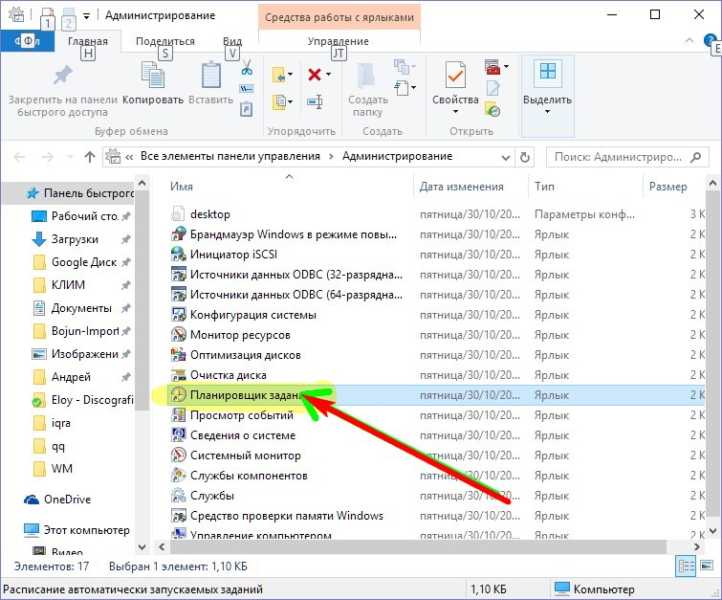
Task: Open recent locations dropdown arrow
Action: (x=70, y=157)
